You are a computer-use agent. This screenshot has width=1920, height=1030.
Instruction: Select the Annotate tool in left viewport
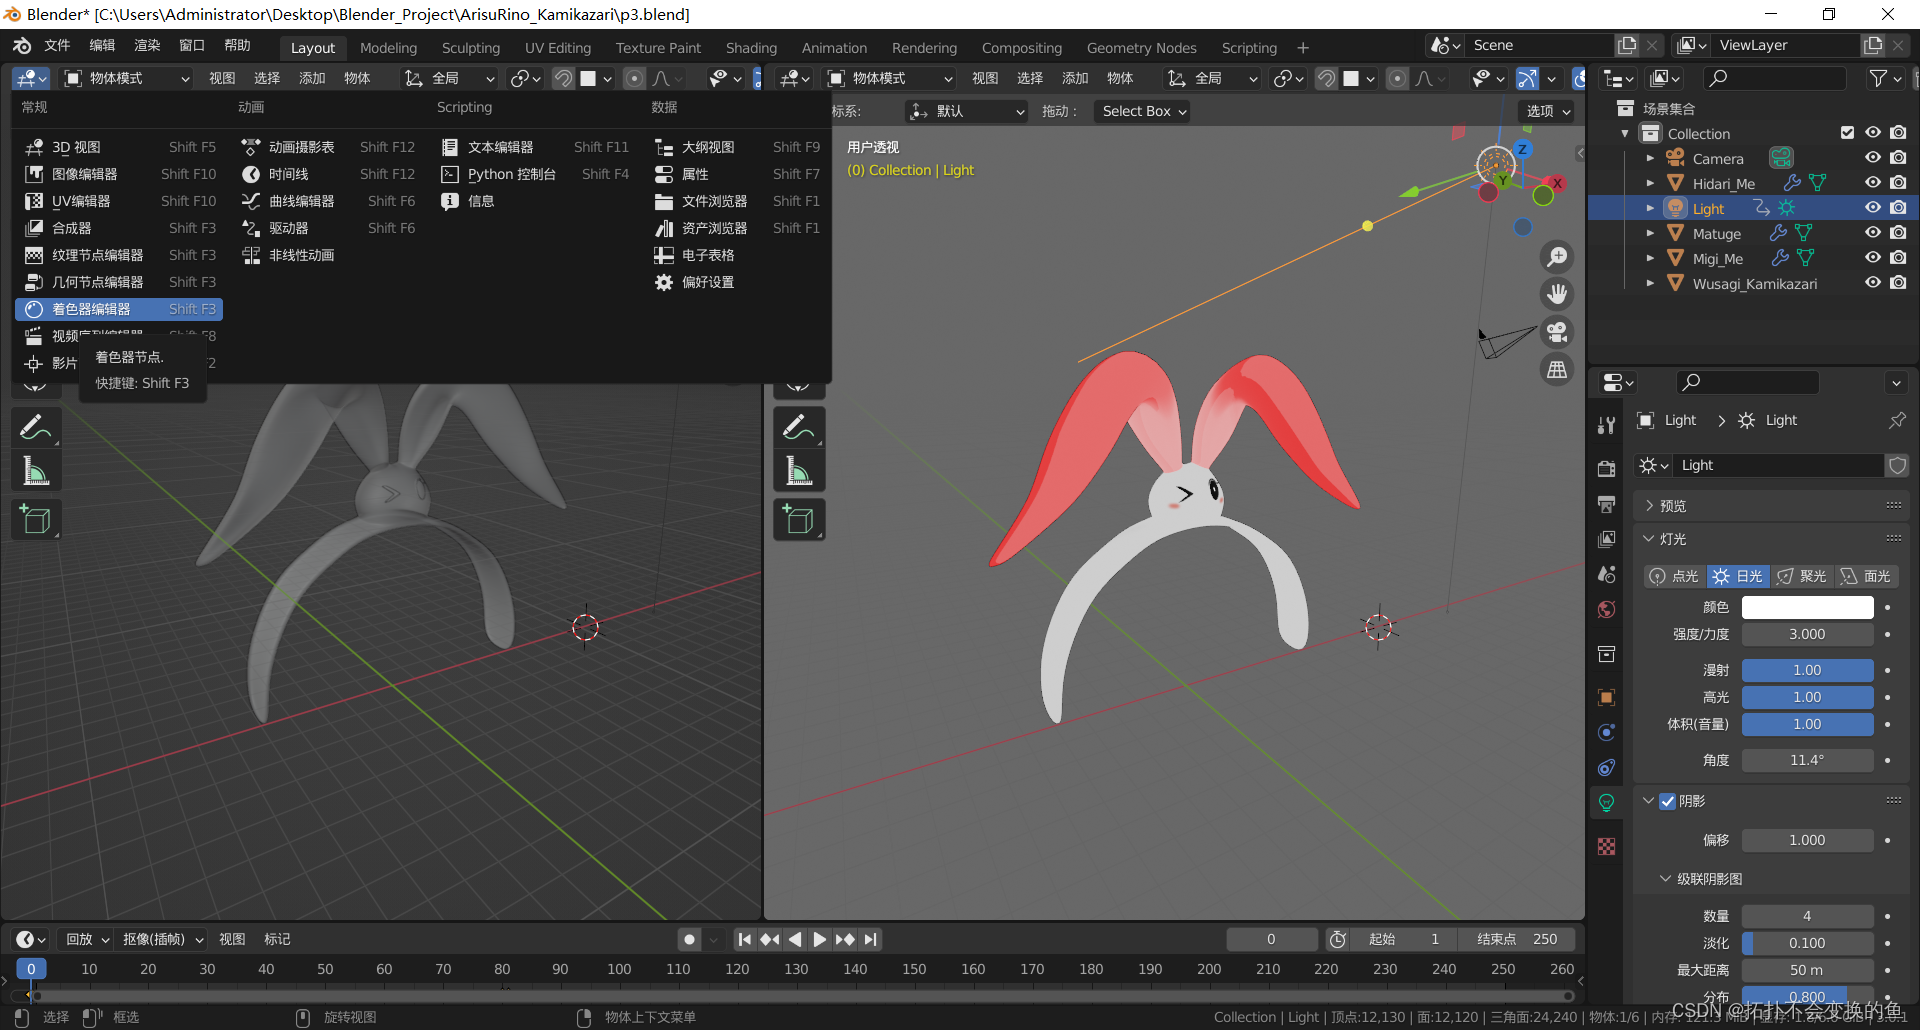(36, 428)
